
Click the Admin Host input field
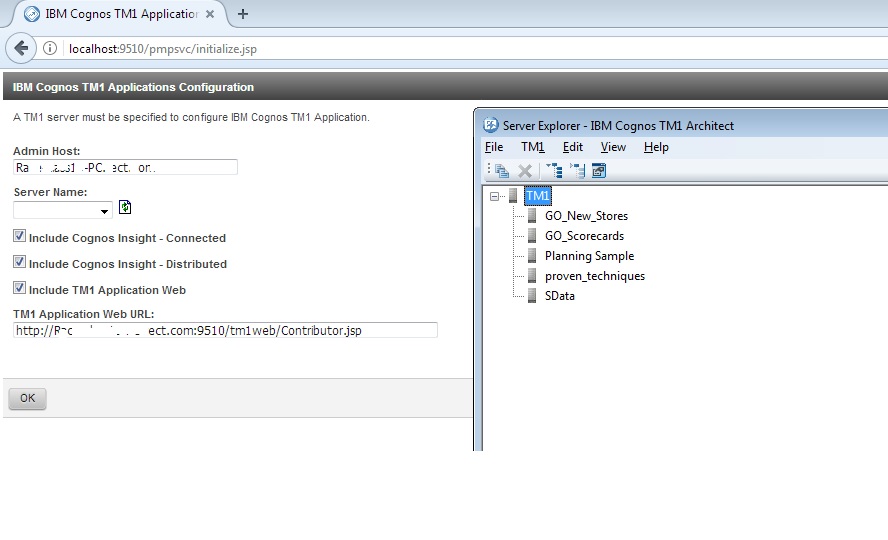pos(125,167)
